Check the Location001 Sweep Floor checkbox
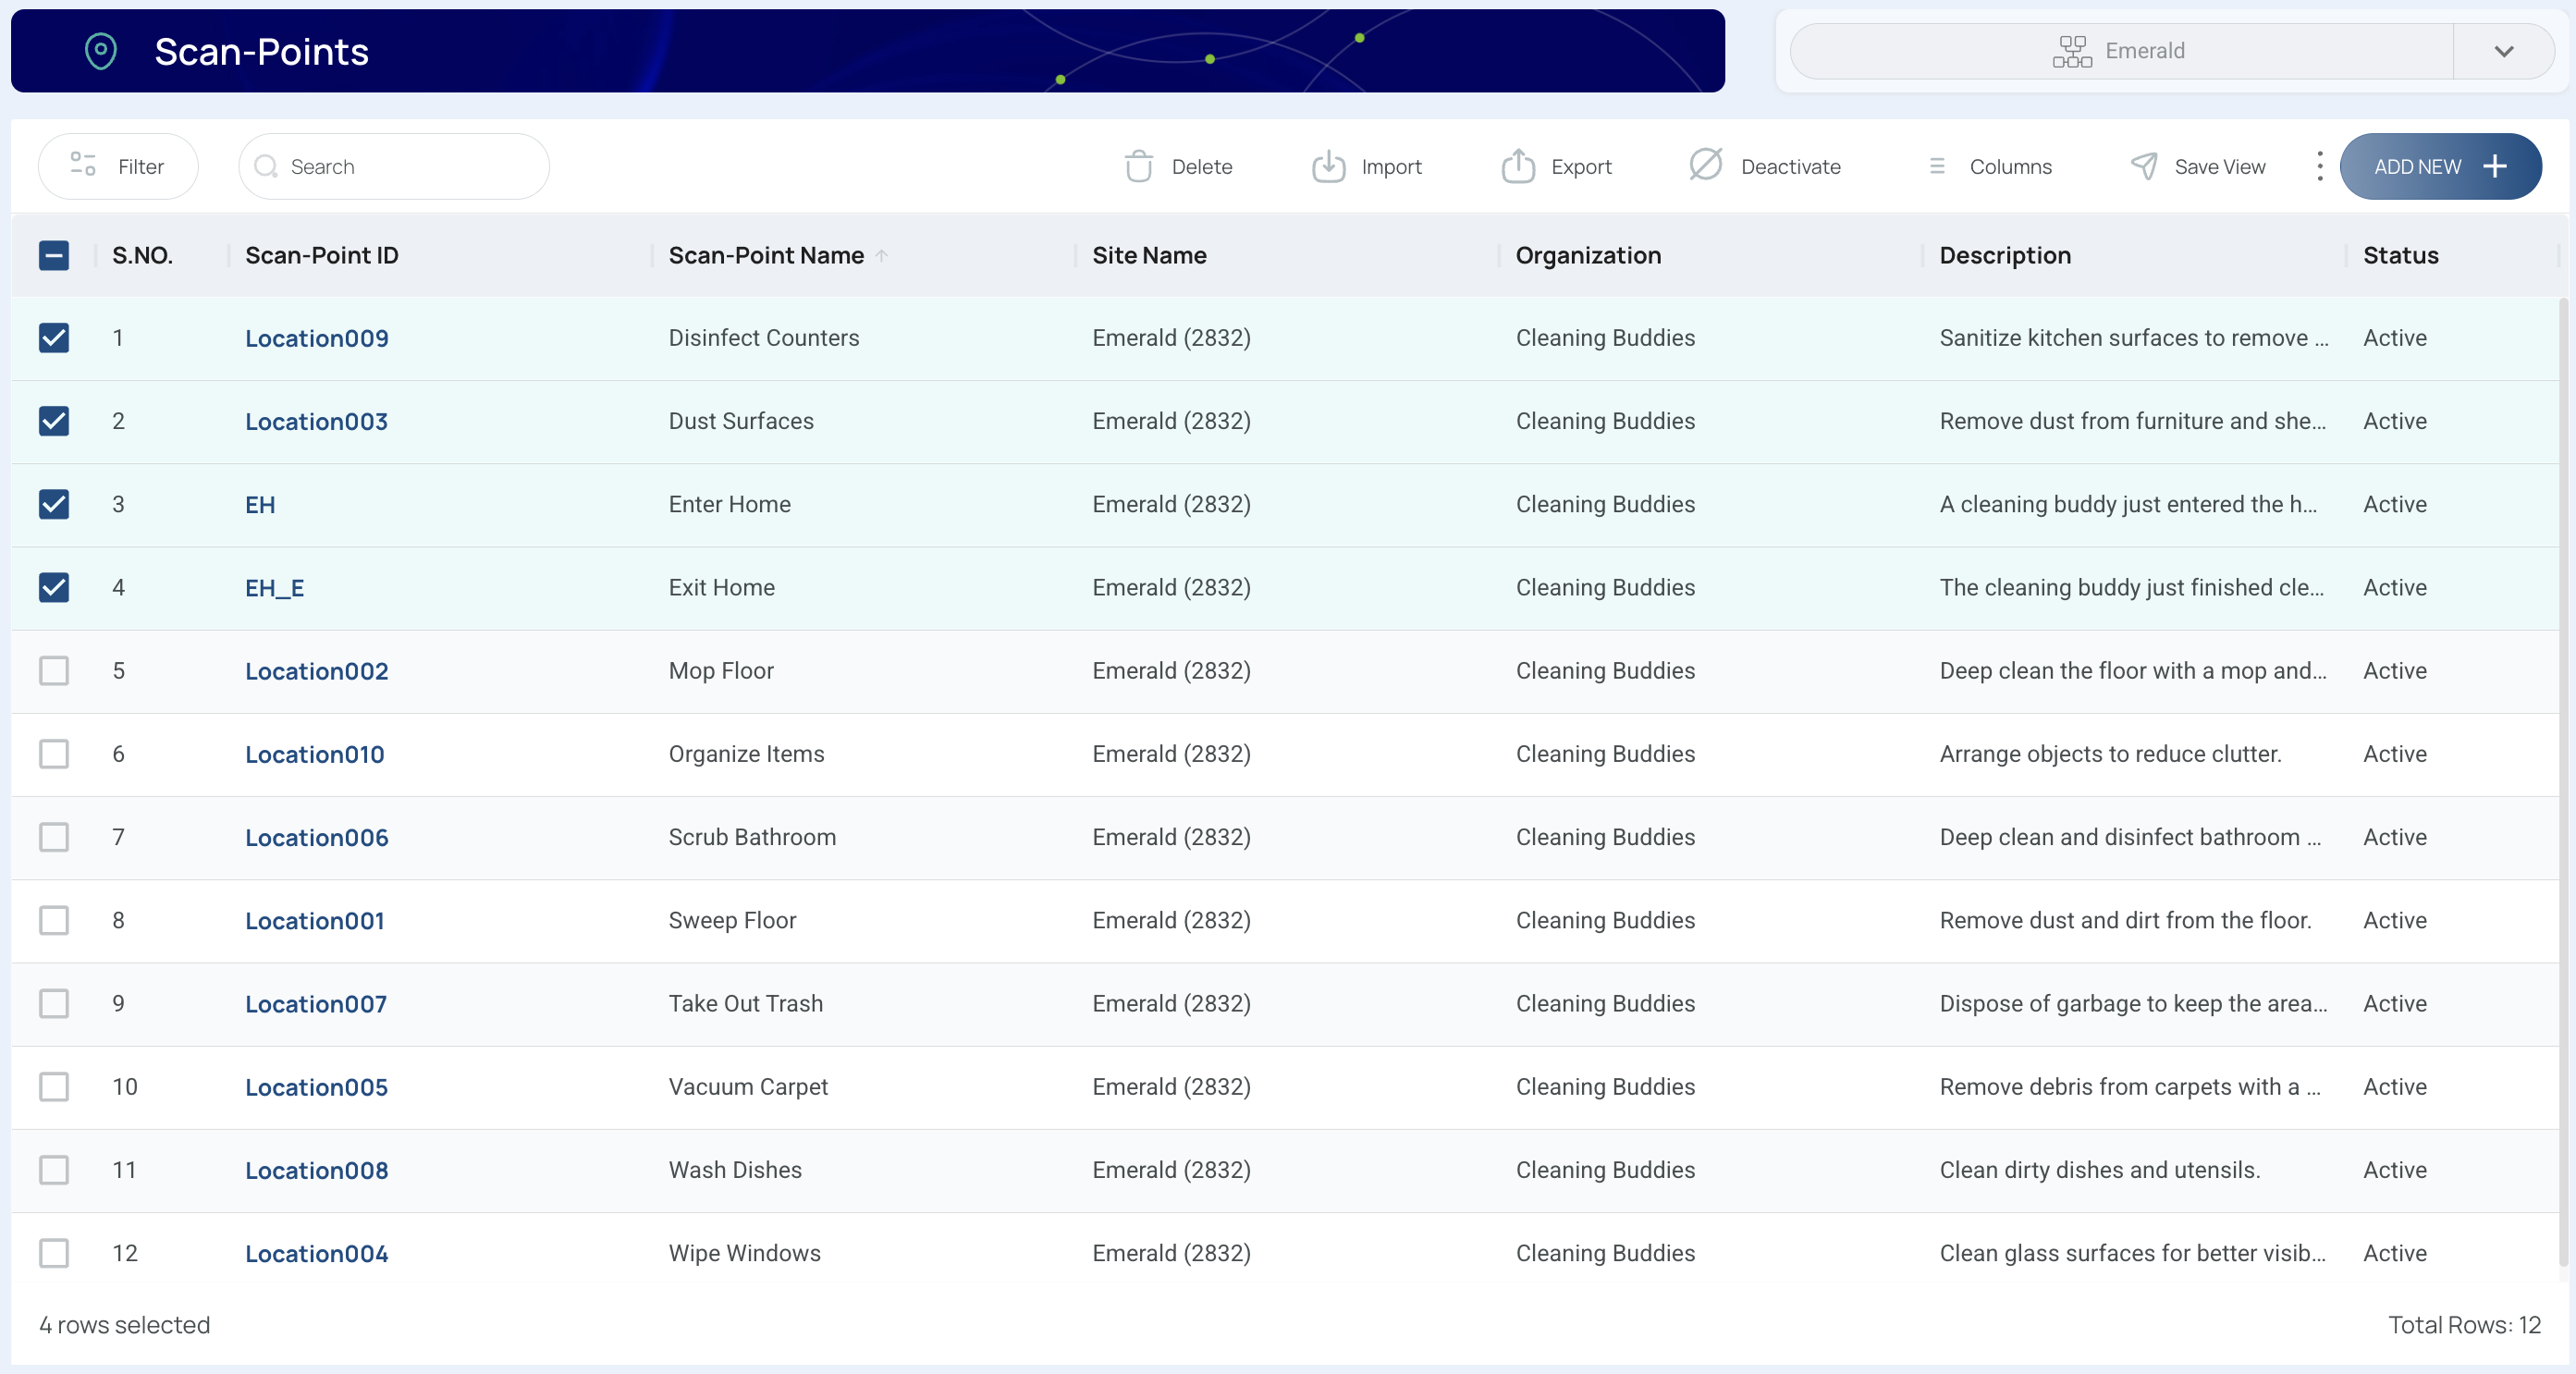The height and width of the screenshot is (1374, 2576). coord(54,920)
